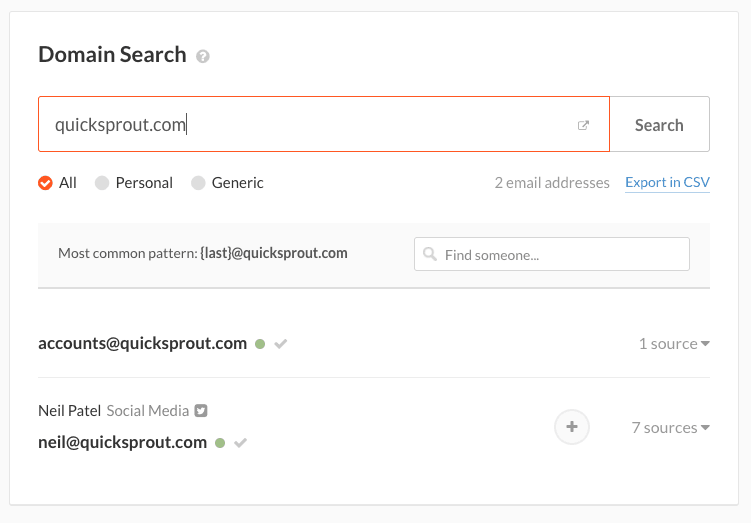
Task: Click the help question mark icon
Action: tap(203, 57)
